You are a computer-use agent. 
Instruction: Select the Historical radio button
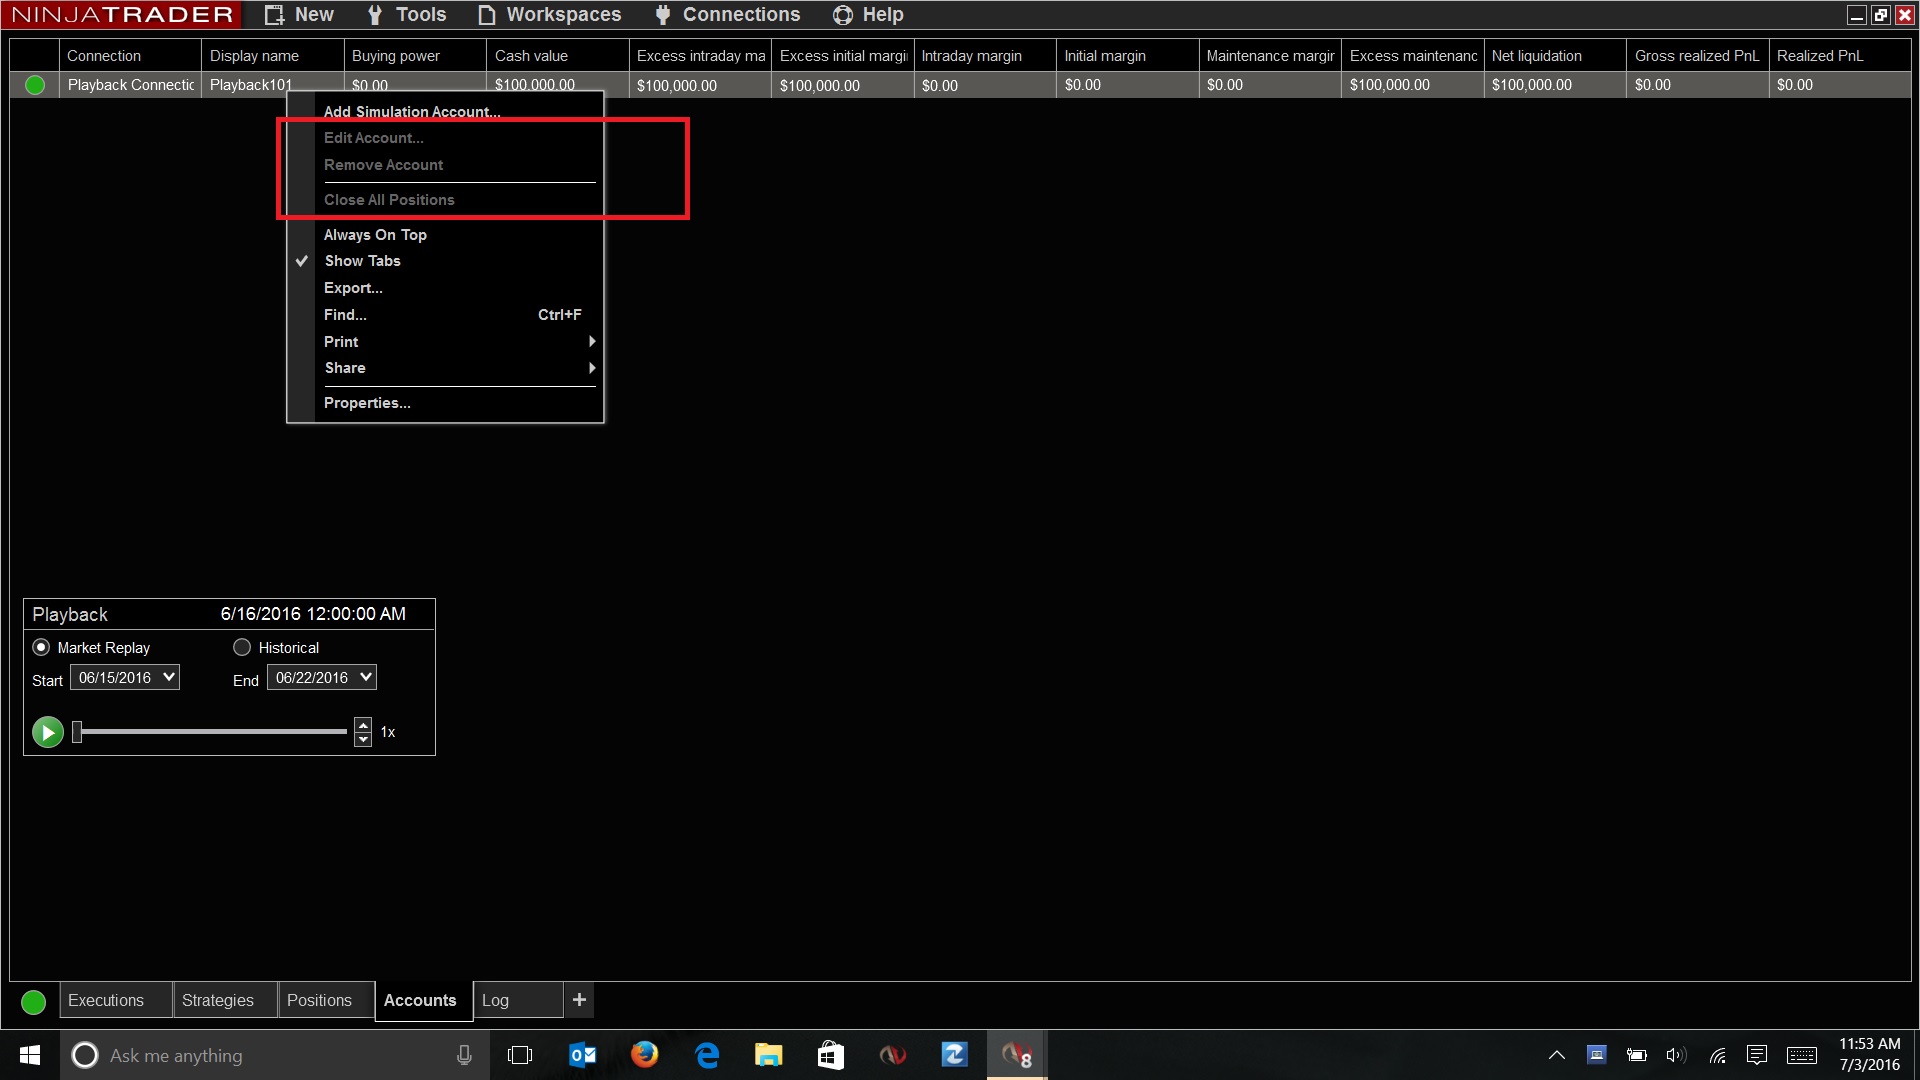(x=242, y=647)
